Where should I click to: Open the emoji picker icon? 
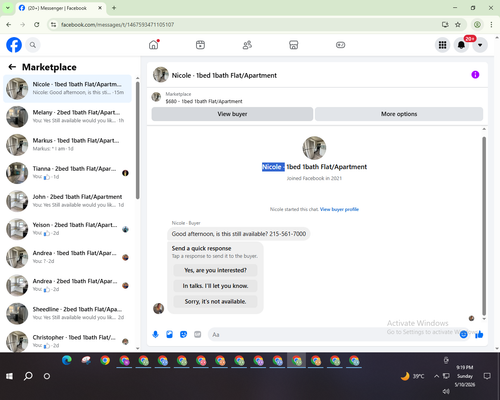pyautogui.click(x=463, y=334)
